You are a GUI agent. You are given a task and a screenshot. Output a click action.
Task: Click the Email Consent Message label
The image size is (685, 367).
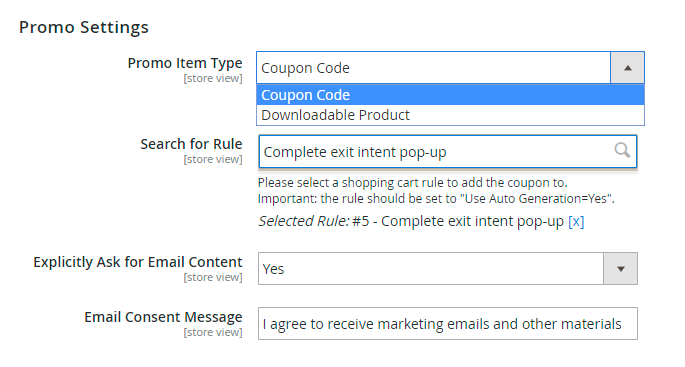(x=163, y=317)
